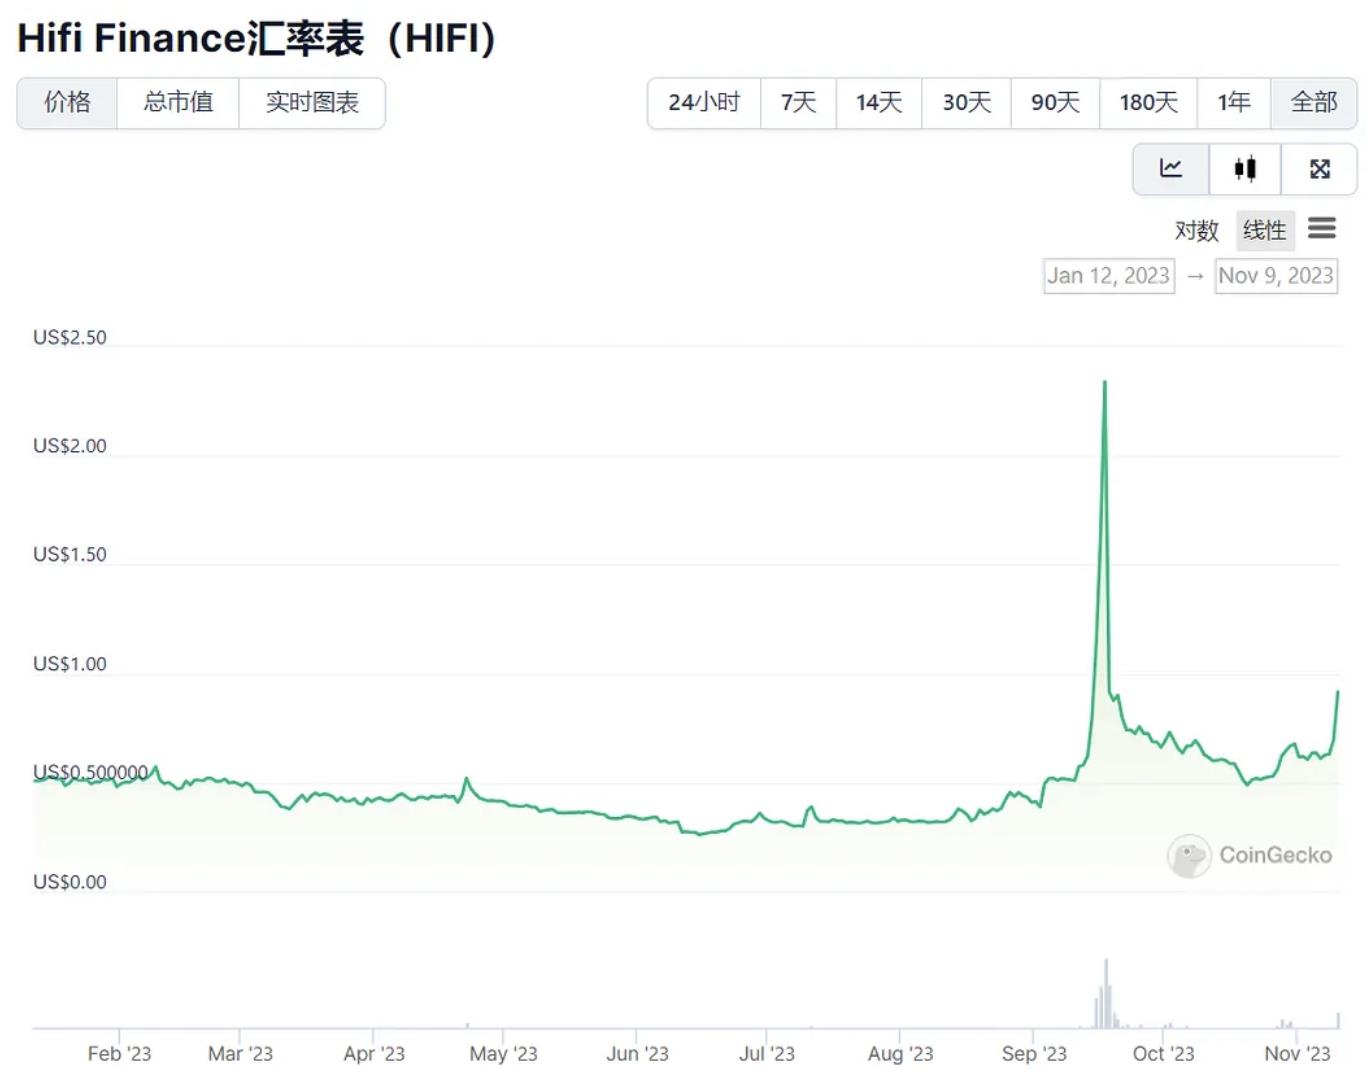The image size is (1368, 1090).
Task: Click the US$2.00 axis label
Action: [70, 446]
